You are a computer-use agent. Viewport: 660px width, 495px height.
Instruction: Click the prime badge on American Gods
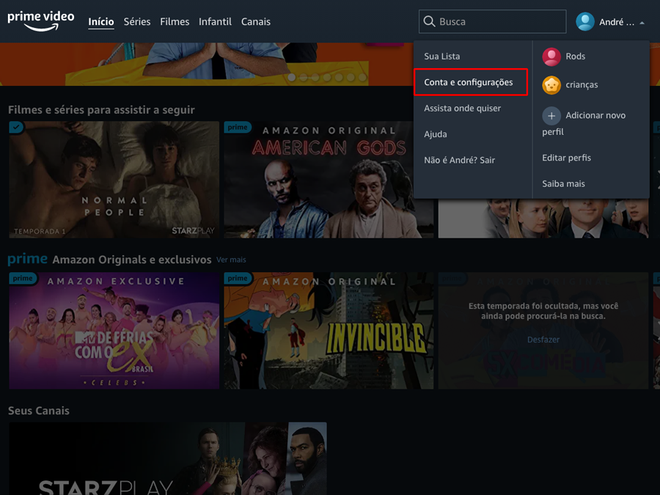(x=237, y=127)
